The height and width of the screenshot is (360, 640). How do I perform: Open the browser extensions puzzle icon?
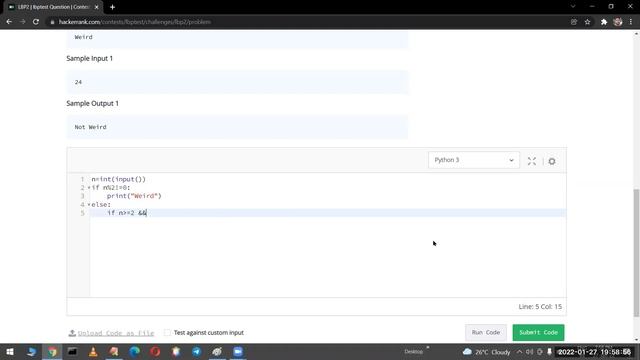point(604,22)
